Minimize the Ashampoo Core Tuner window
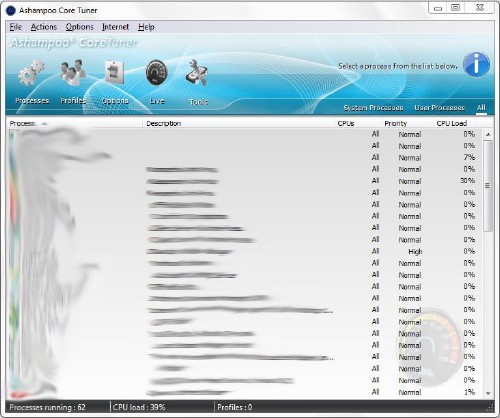This screenshot has height=418, width=500. tap(438, 8)
